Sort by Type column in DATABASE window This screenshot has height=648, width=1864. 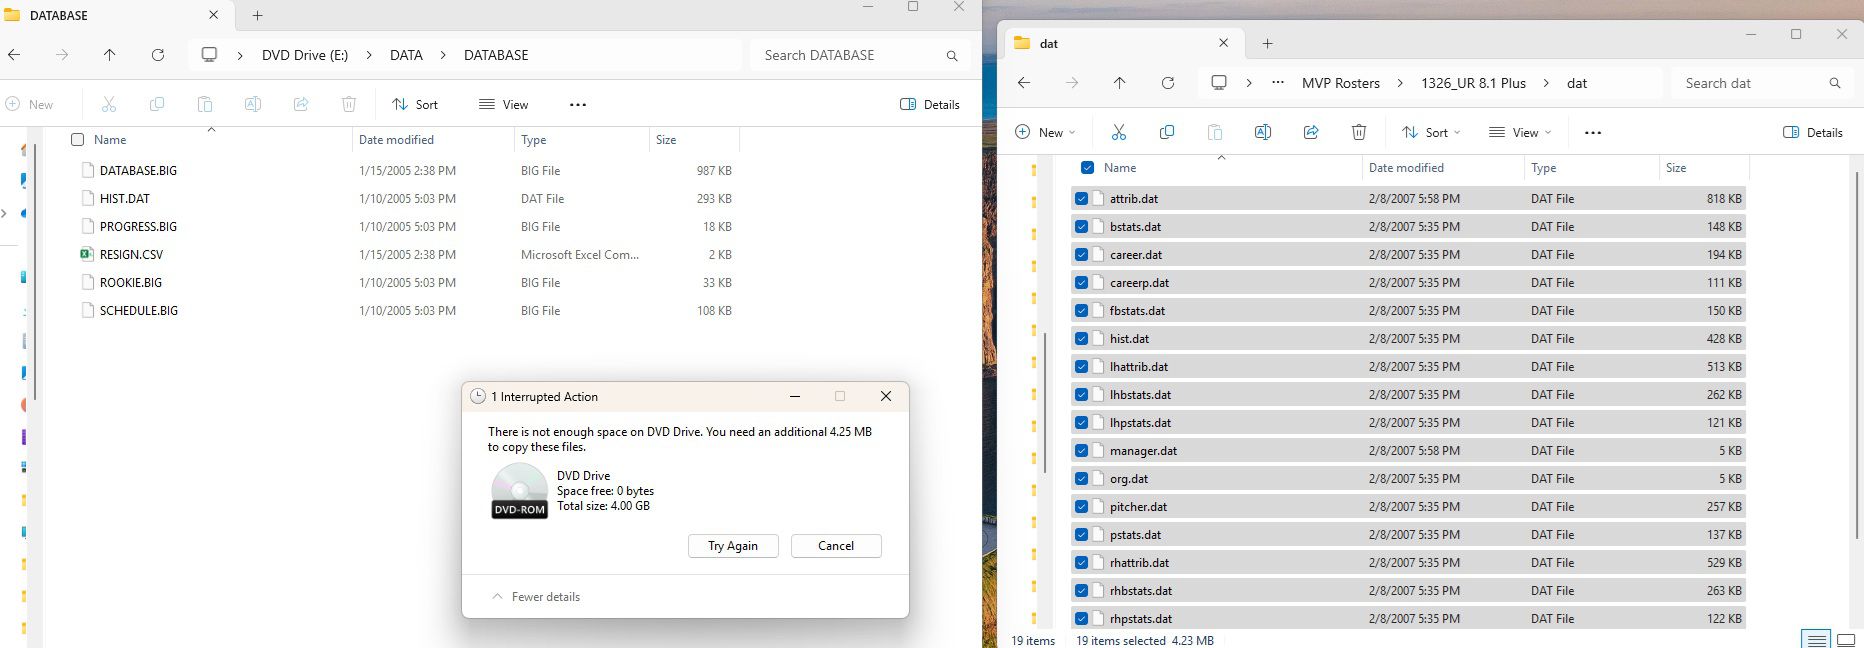[534, 140]
